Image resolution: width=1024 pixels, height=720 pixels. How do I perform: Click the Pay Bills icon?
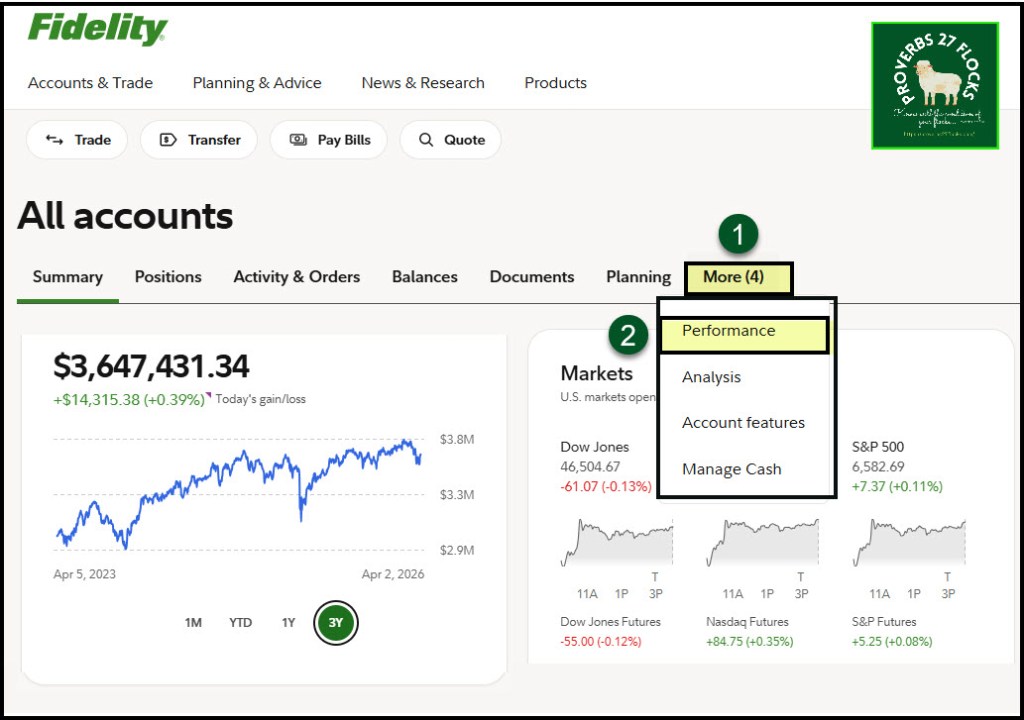(298, 140)
